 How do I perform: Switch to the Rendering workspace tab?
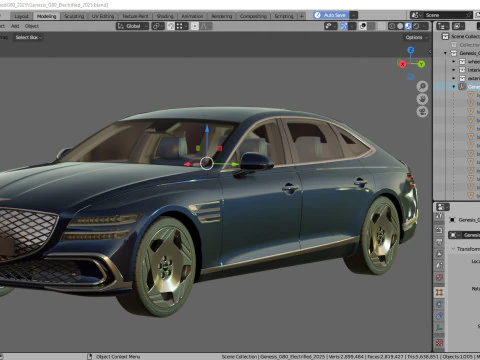coord(221,16)
